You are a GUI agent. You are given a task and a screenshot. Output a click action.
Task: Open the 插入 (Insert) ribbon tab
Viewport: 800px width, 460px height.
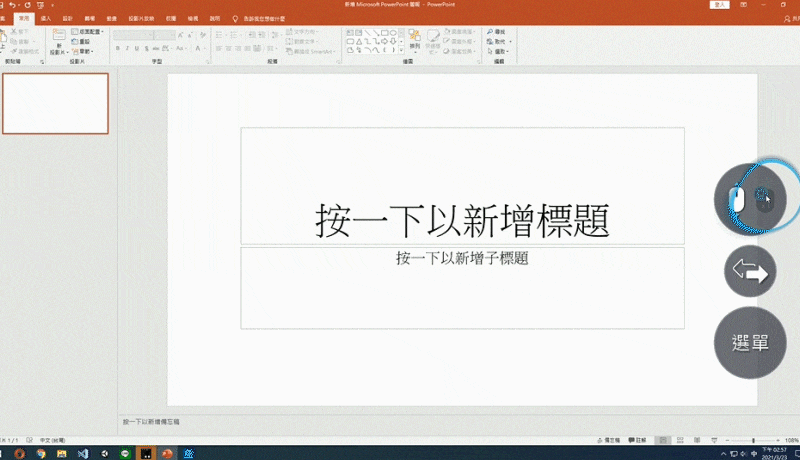[46, 18]
